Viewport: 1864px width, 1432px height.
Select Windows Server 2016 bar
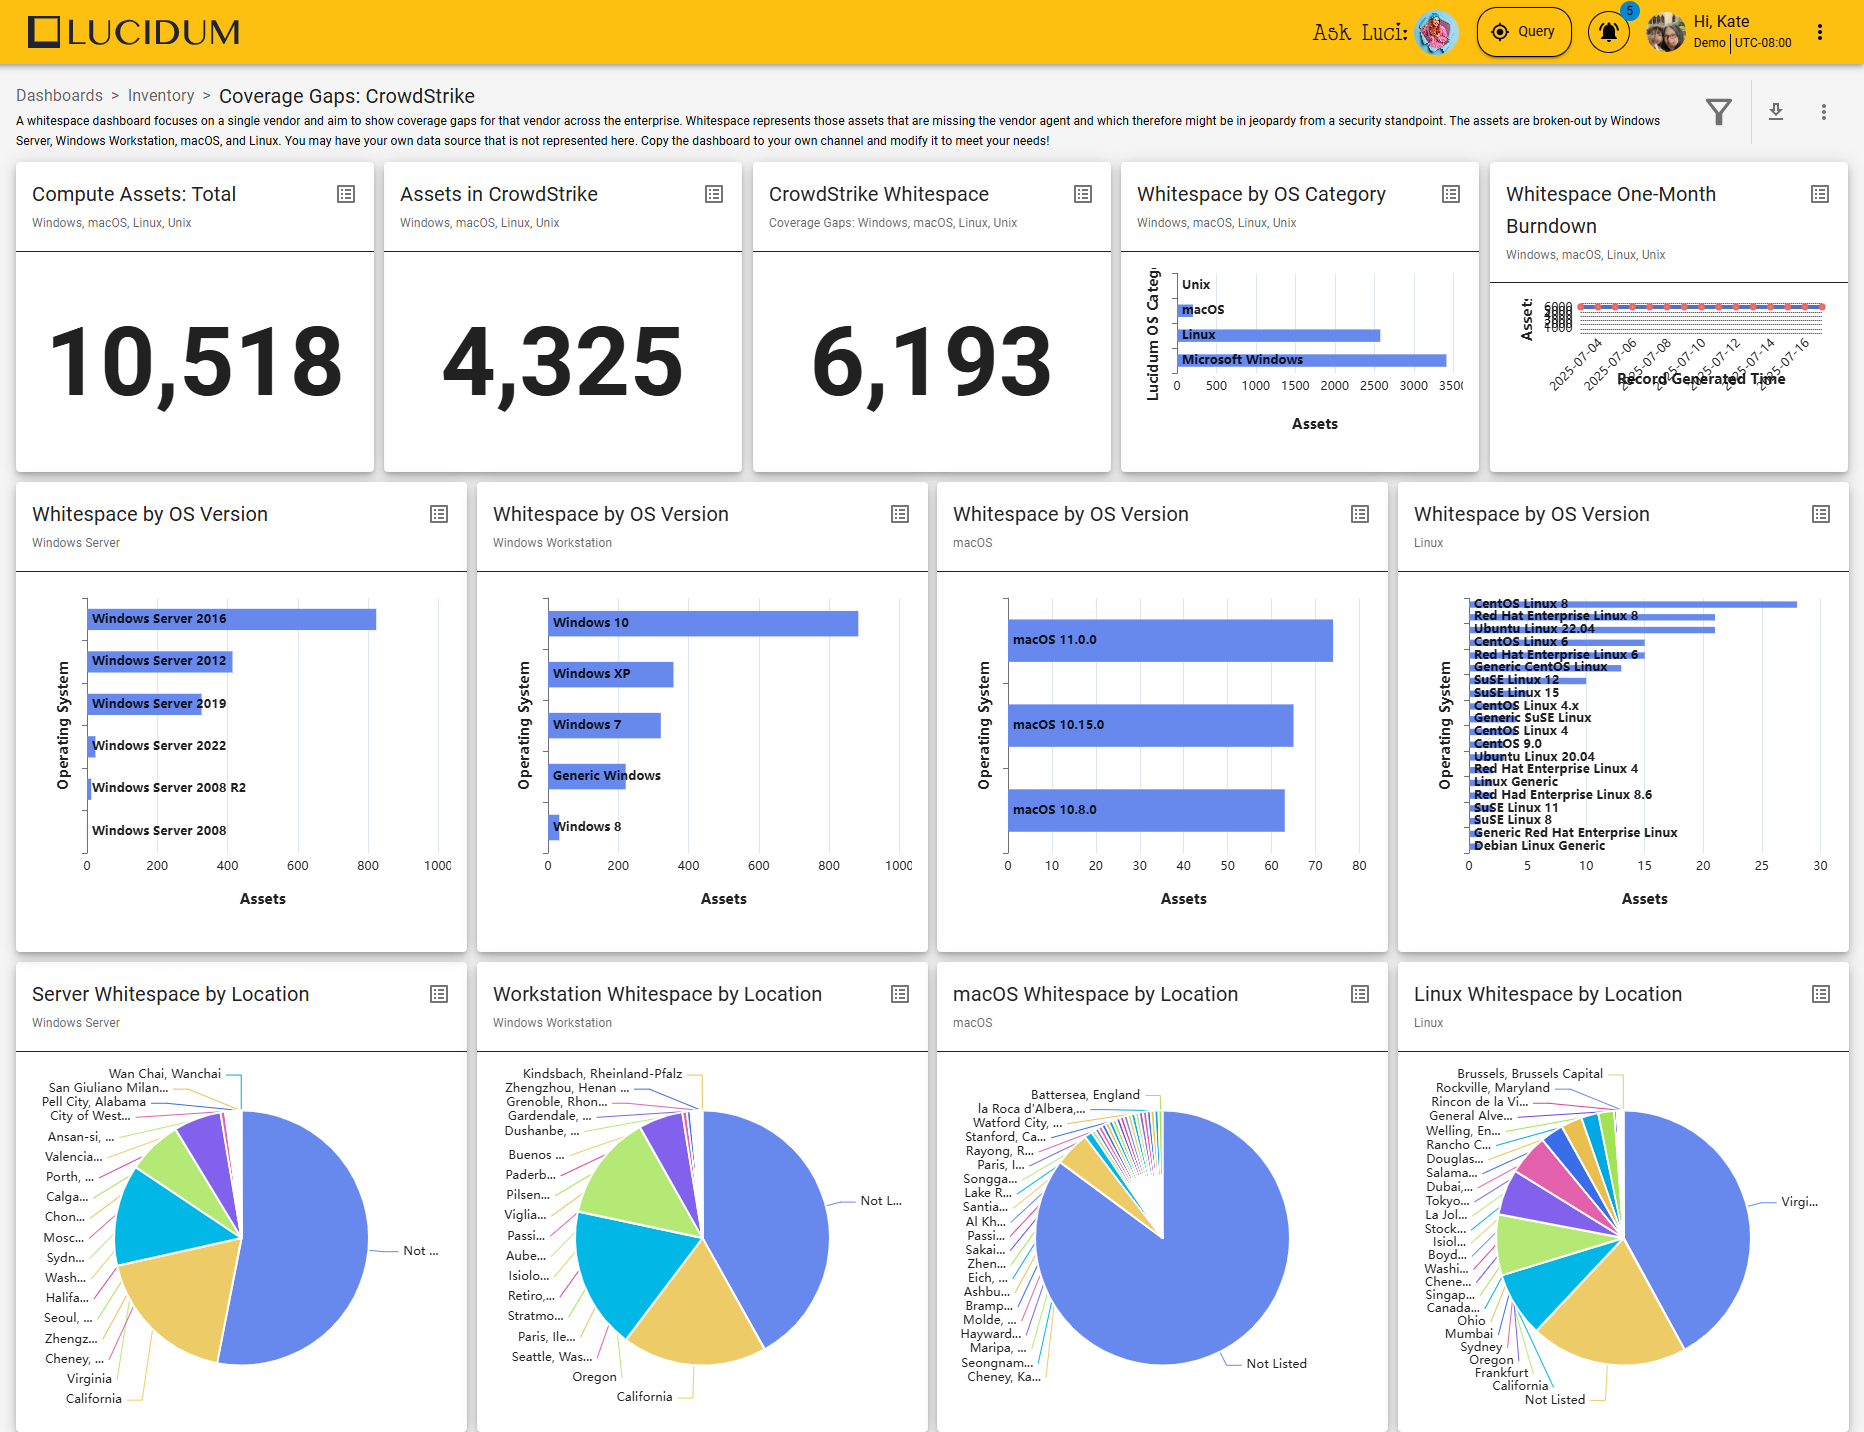(x=232, y=619)
